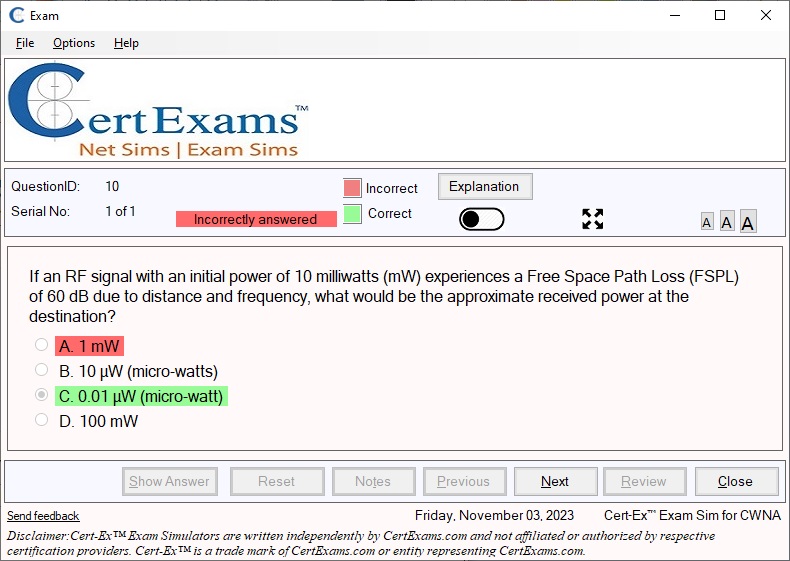The height and width of the screenshot is (561, 790).
Task: Click the Serial No value '1 of 1'
Action: click(x=120, y=211)
